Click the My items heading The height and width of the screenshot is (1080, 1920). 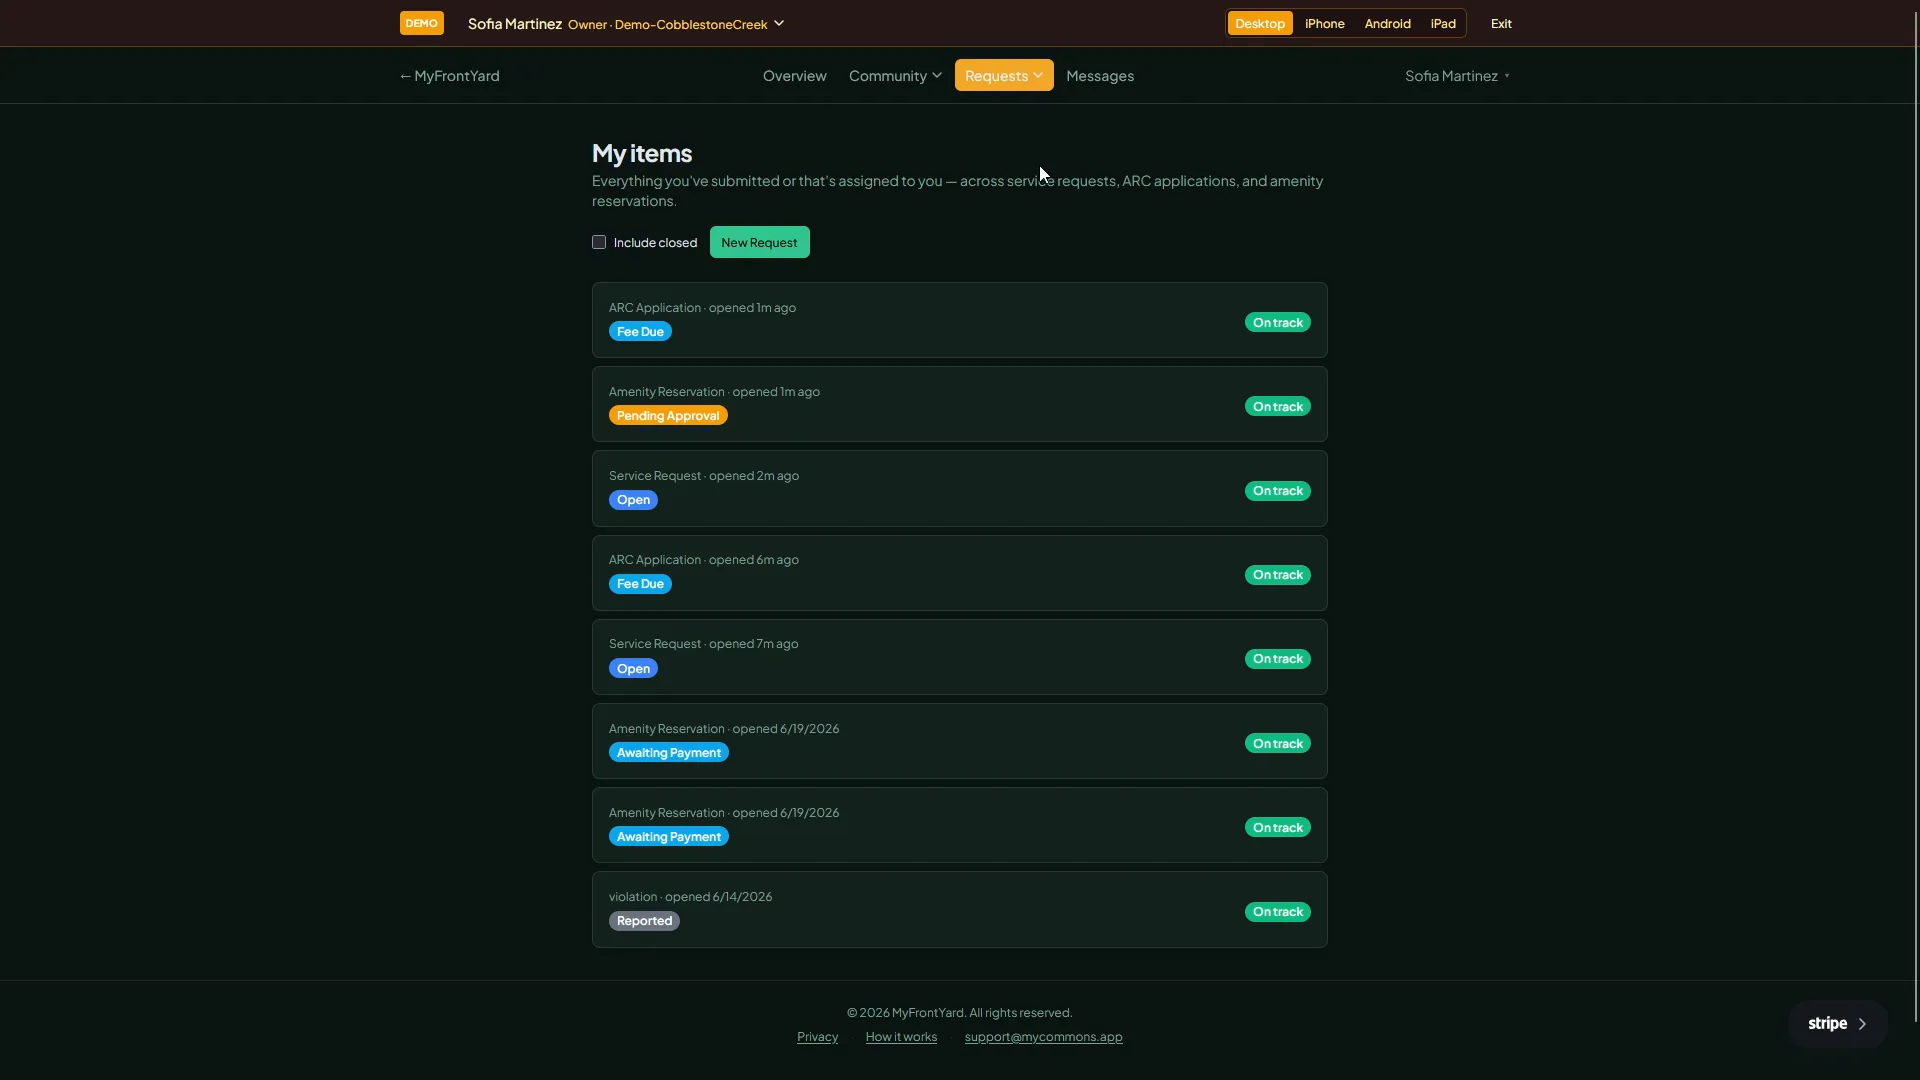[642, 153]
